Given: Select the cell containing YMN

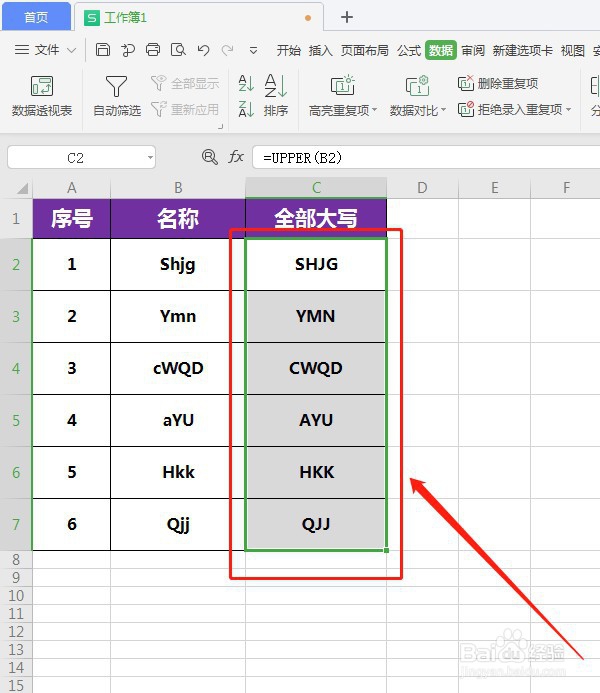Looking at the screenshot, I should click(x=316, y=316).
